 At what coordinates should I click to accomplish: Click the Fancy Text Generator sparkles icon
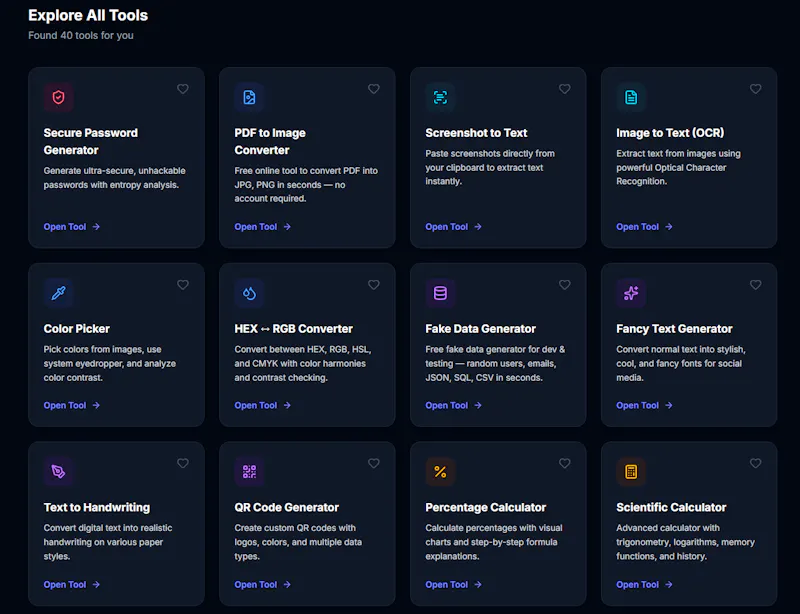click(631, 293)
